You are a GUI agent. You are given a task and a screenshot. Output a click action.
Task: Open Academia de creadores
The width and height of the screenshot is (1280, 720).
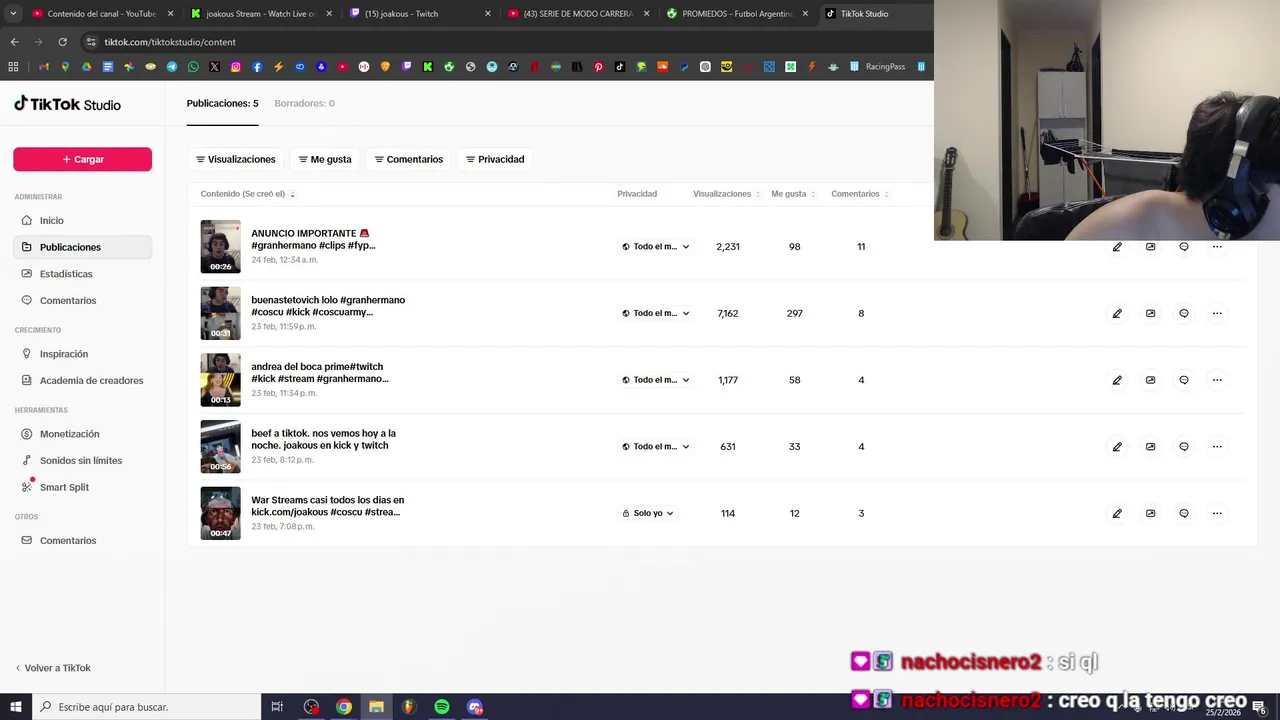pyautogui.click(x=82, y=380)
